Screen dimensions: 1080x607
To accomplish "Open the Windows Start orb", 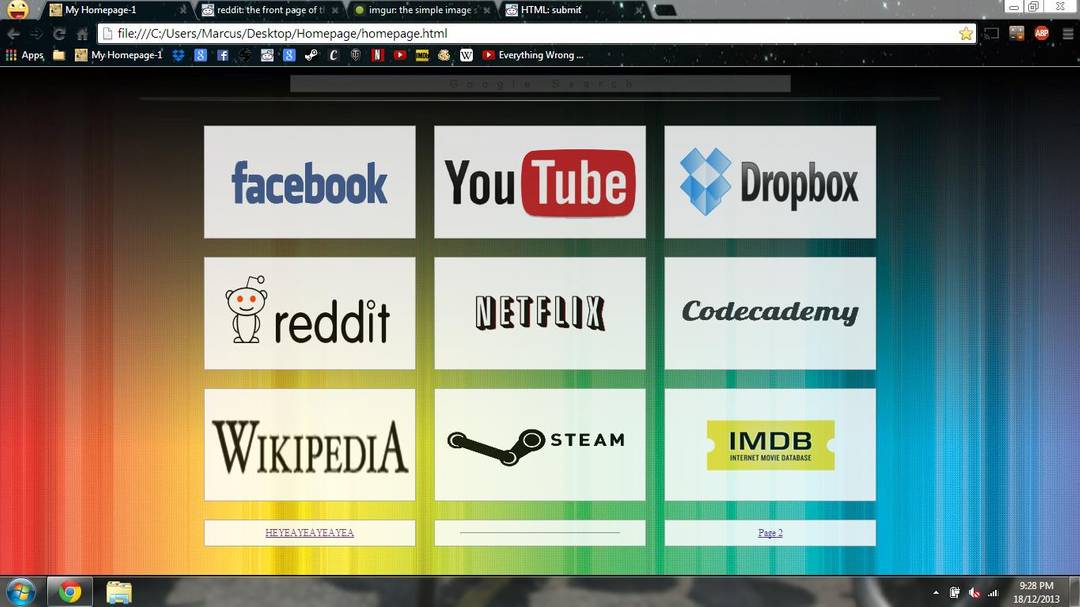I will point(21,592).
